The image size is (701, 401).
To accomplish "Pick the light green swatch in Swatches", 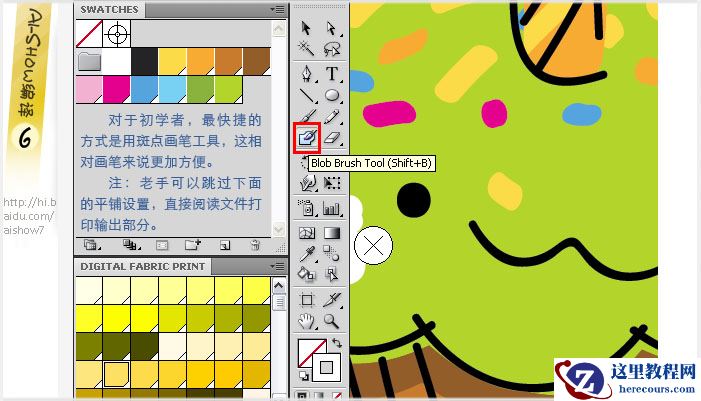I will [x=228, y=89].
